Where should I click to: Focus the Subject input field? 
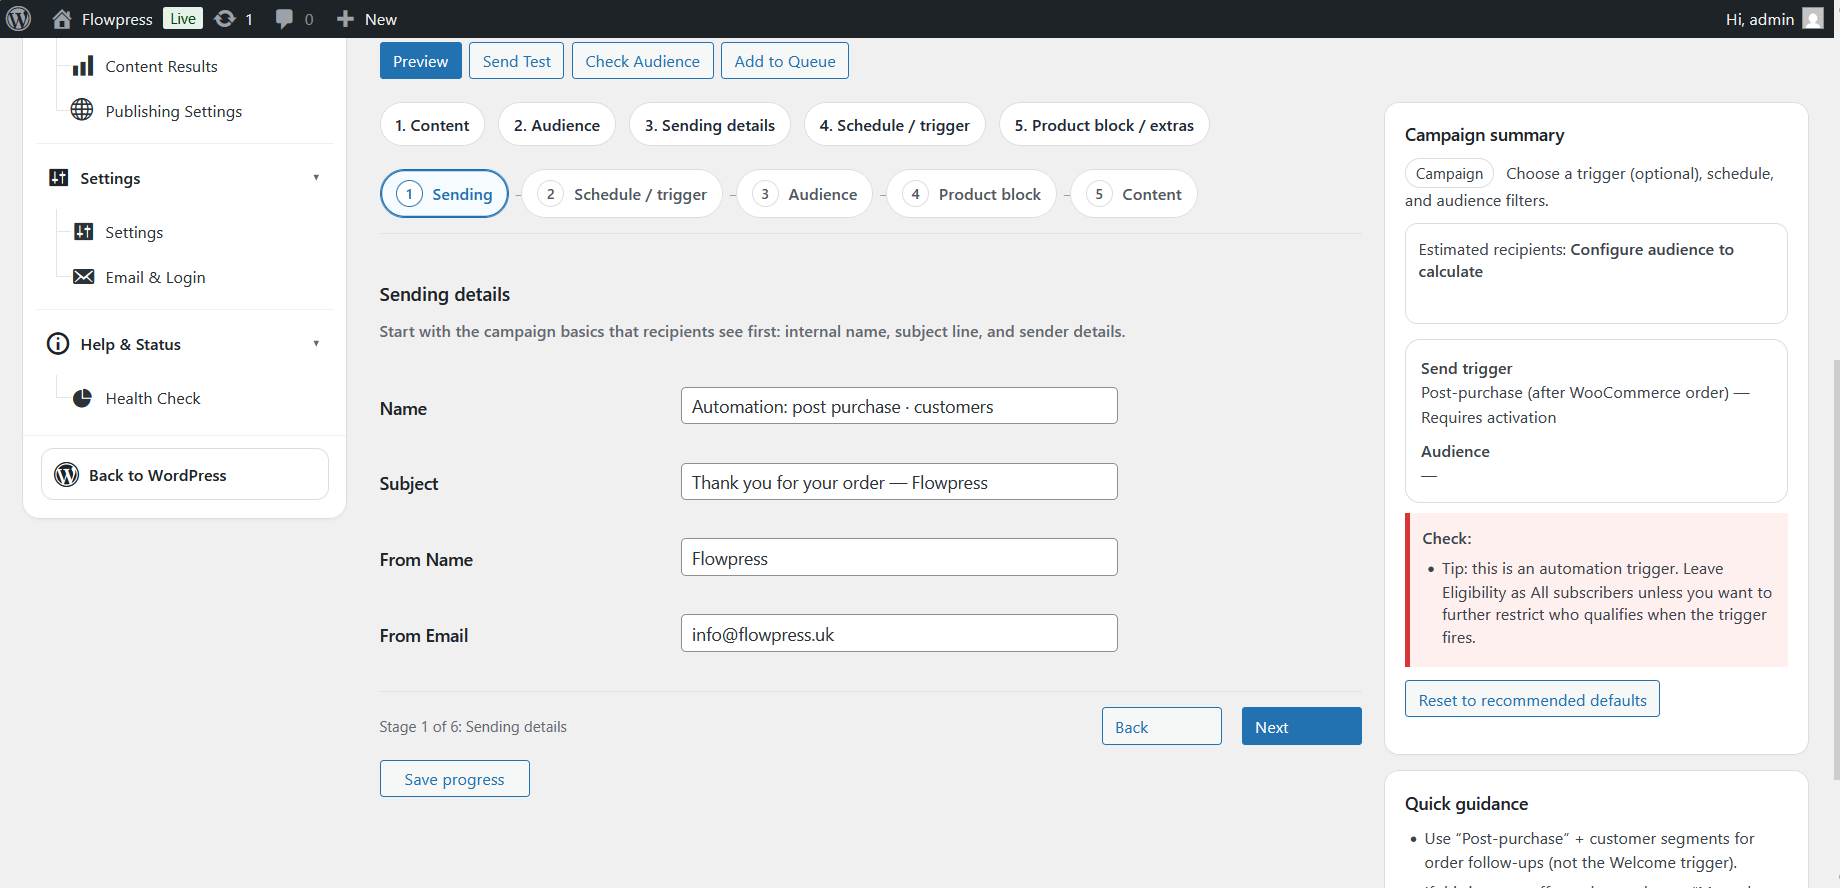coord(899,482)
